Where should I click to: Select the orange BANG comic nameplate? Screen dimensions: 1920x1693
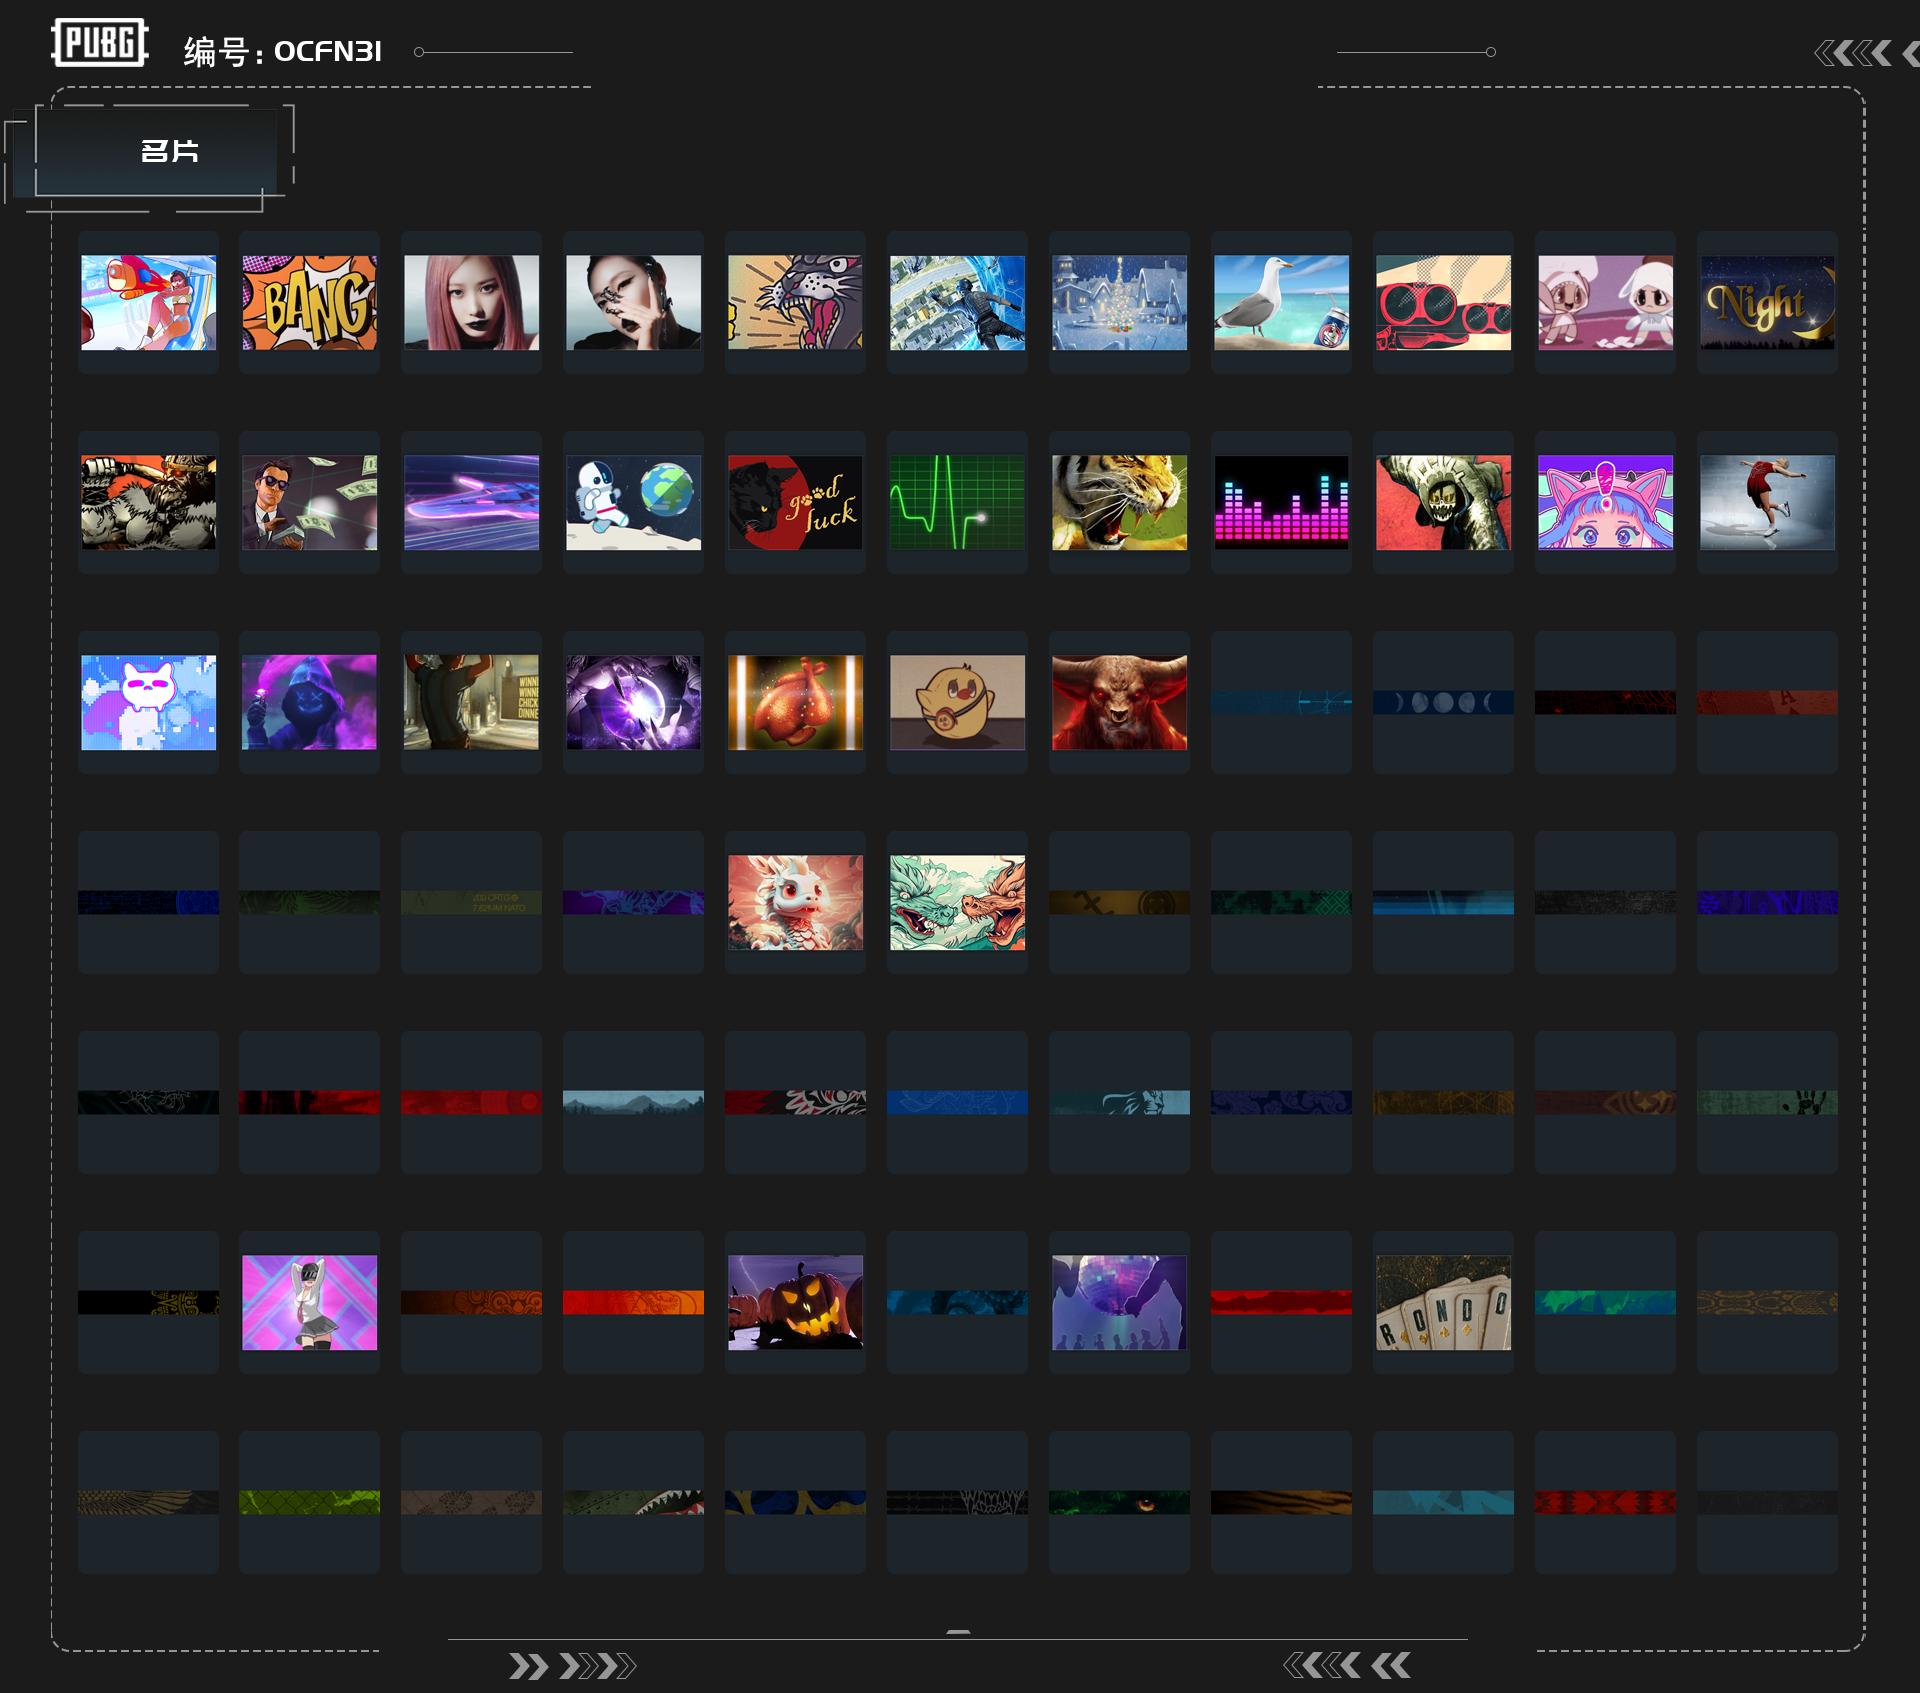[x=310, y=302]
